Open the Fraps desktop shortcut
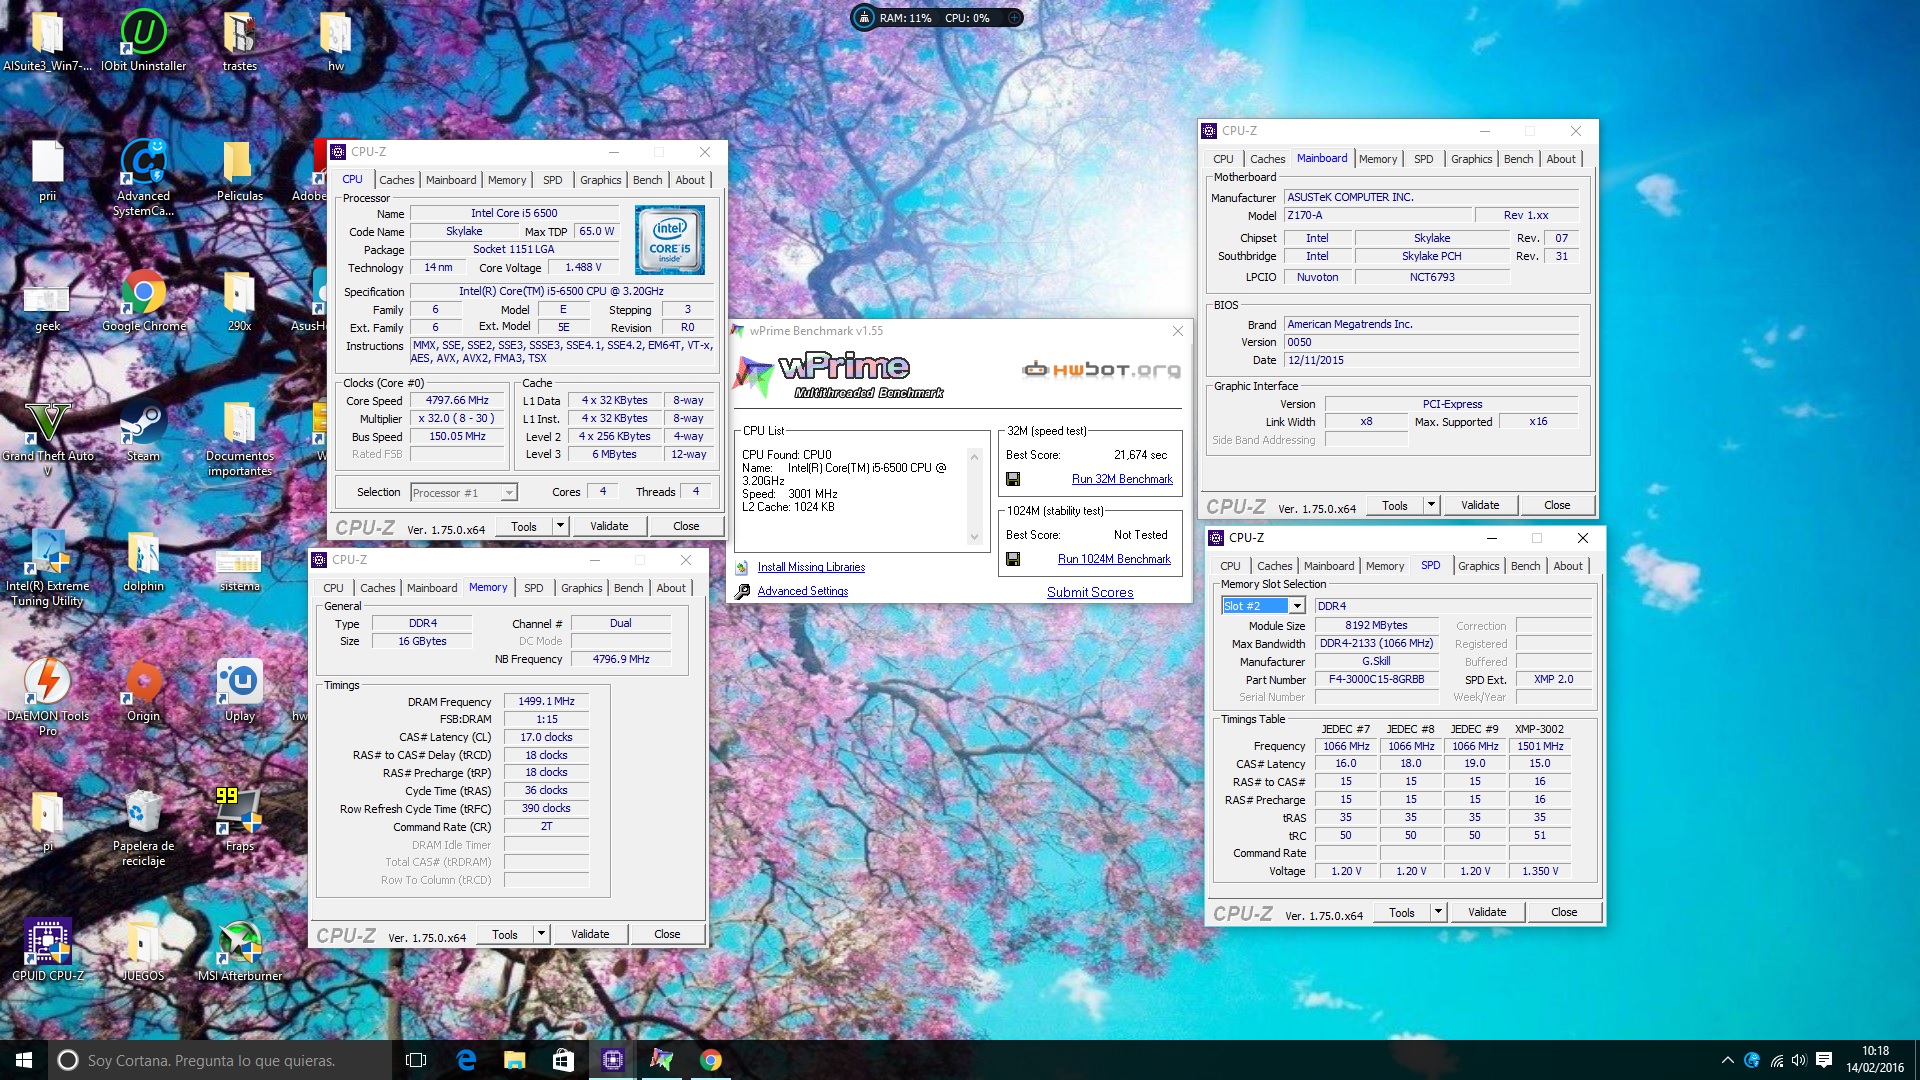Image resolution: width=1920 pixels, height=1080 pixels. (x=239, y=820)
